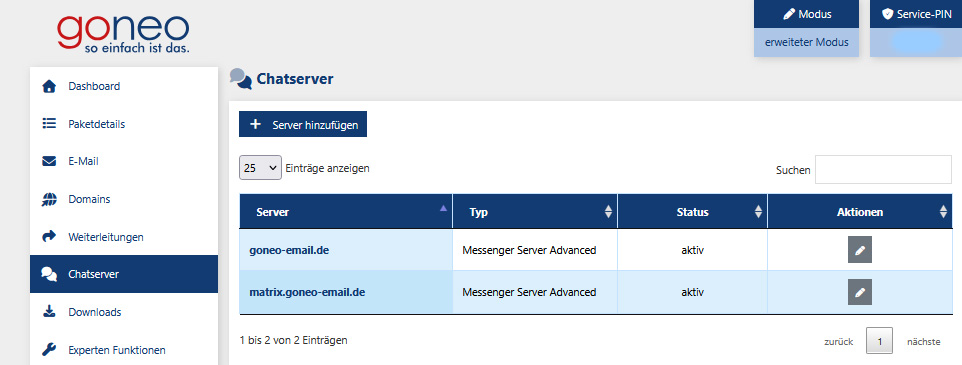Click the goneo logo
This screenshot has height=365, width=962.
click(123, 35)
